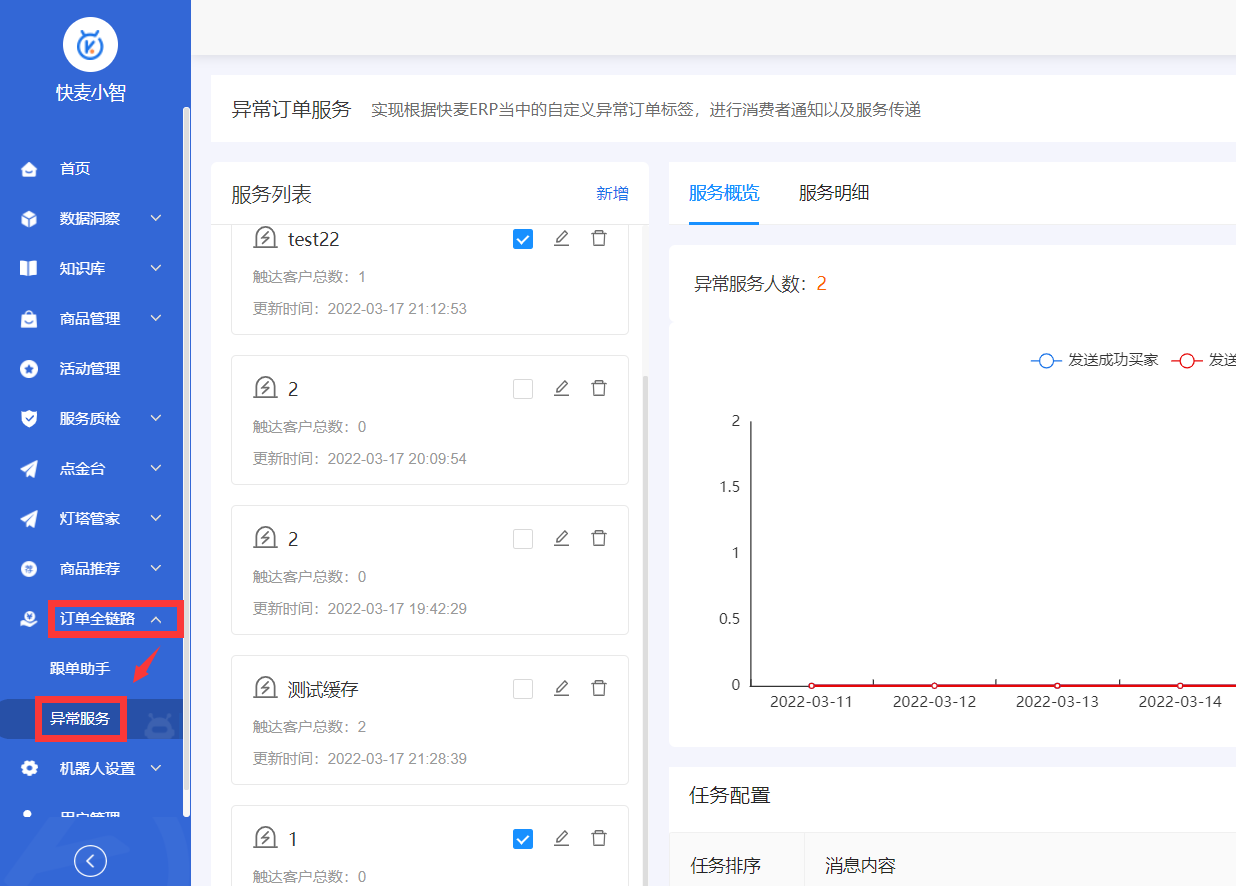Click the 任务排序 column header
The height and width of the screenshot is (886, 1236).
tap(726, 865)
